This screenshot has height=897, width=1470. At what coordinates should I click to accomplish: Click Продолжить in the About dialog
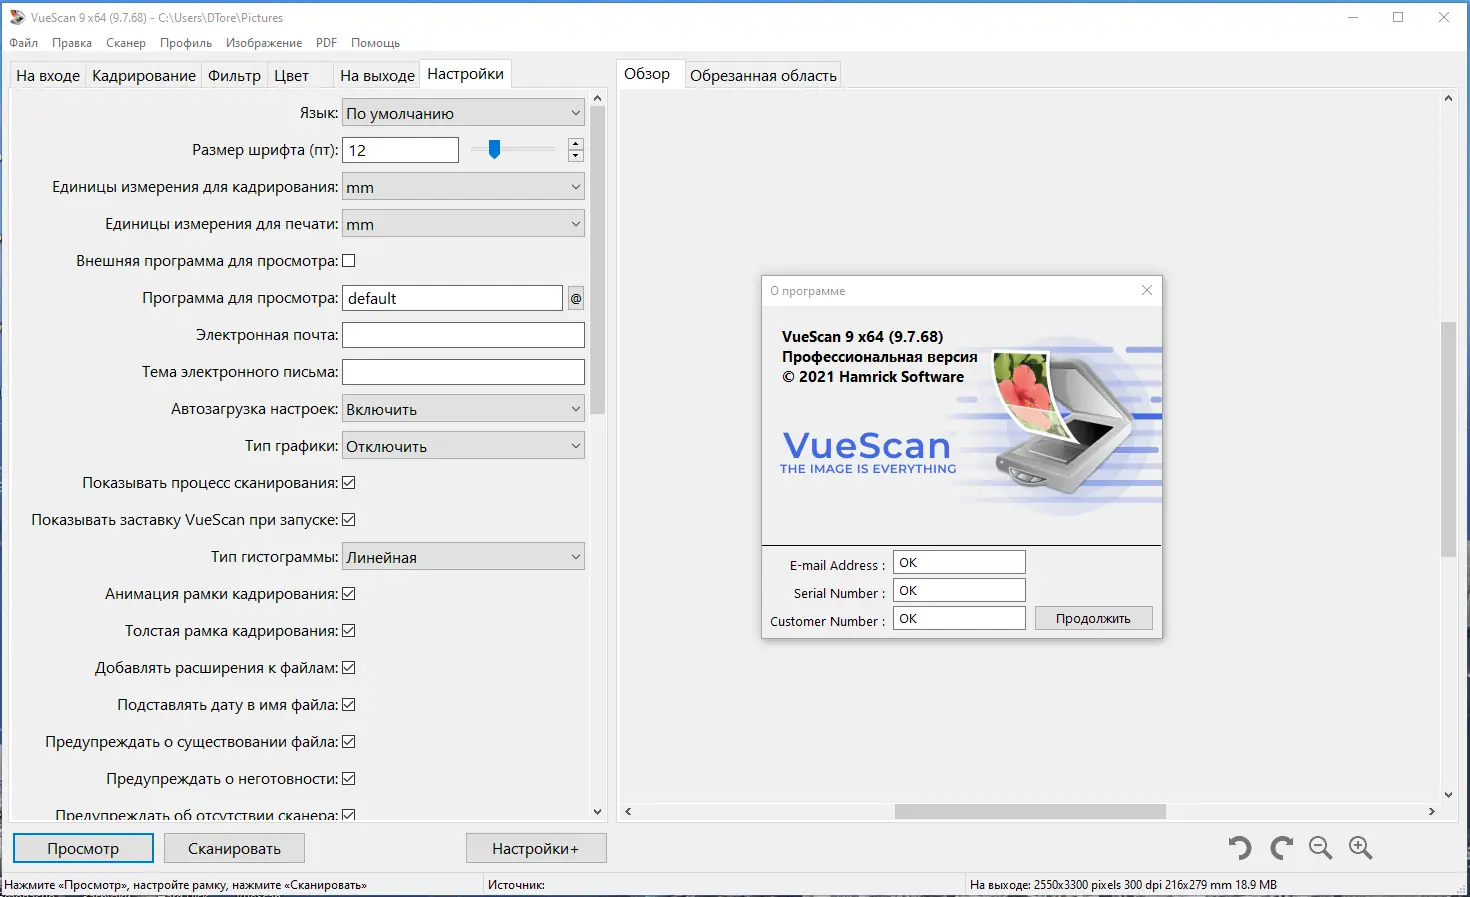pos(1092,618)
